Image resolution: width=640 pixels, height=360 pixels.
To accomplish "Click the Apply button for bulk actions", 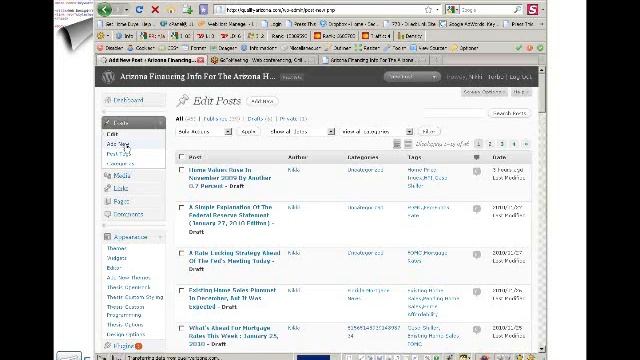I will [x=248, y=131].
